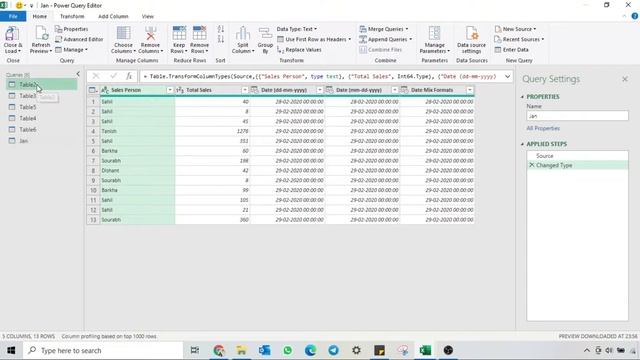
Task: Open Telegram from the taskbar
Action: [333, 350]
